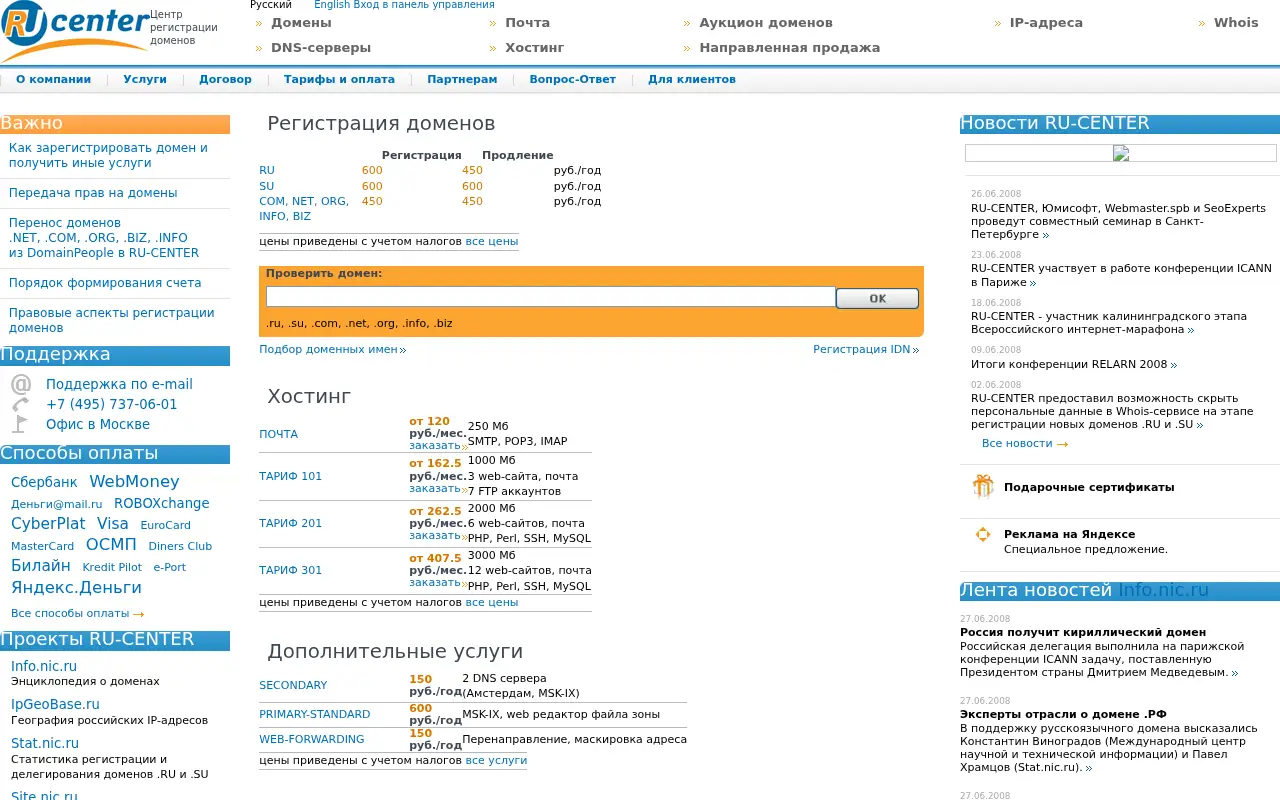
Task: Switch the site language to English
Action: click(332, 5)
